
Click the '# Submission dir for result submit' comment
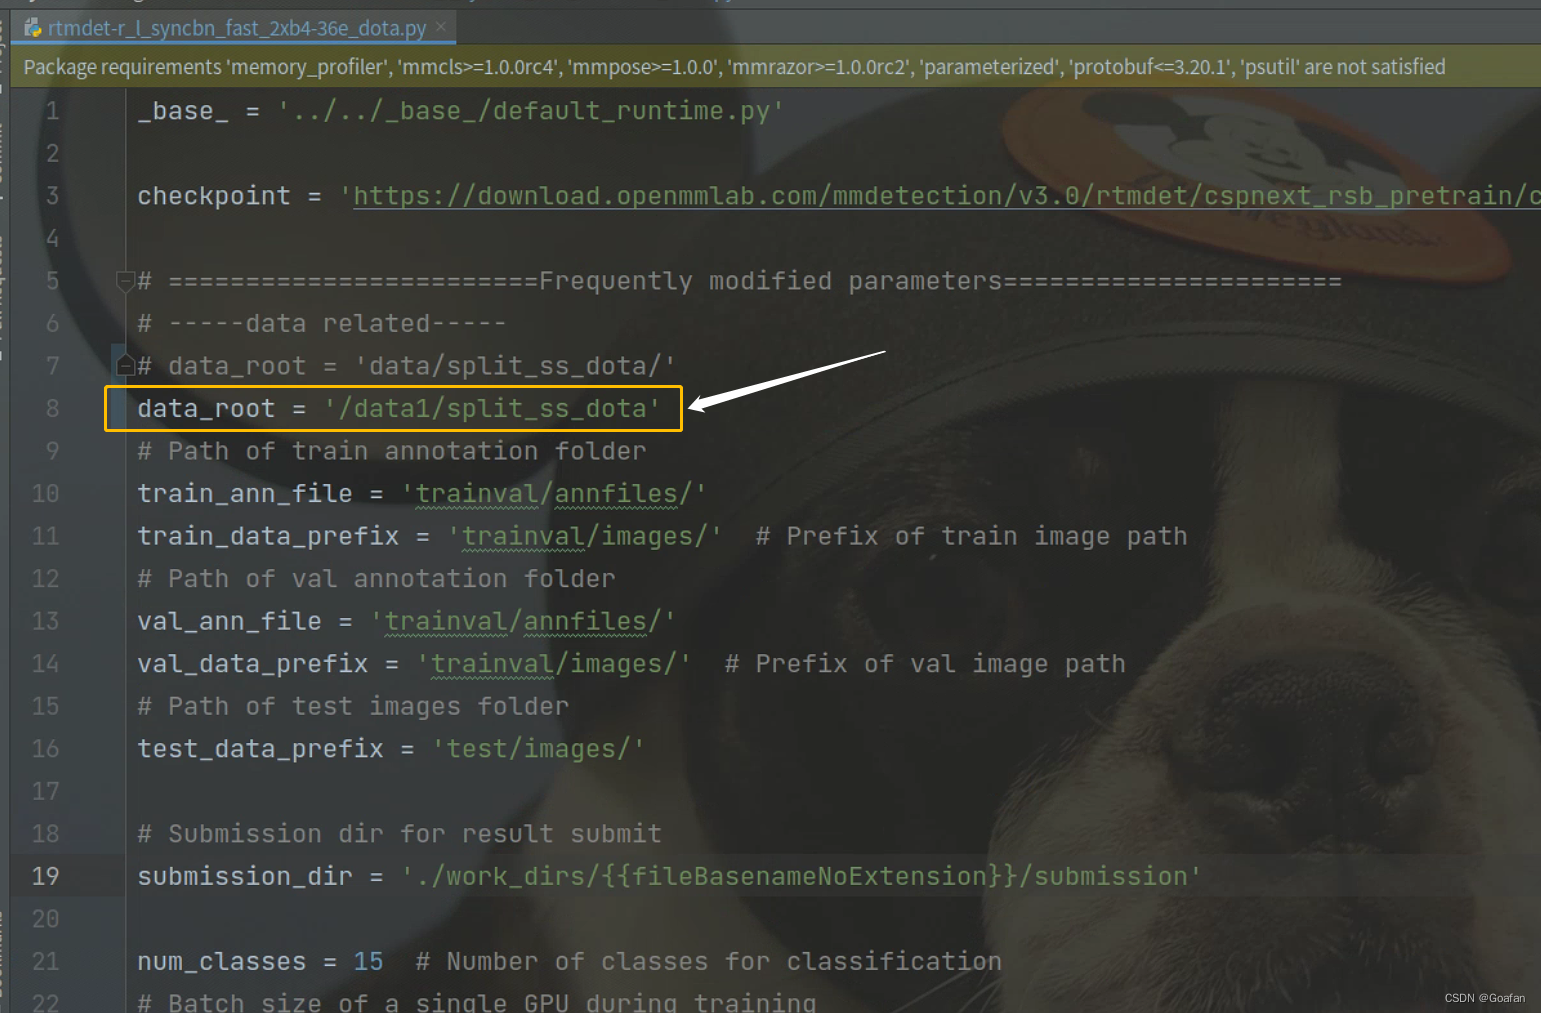[x=400, y=834]
